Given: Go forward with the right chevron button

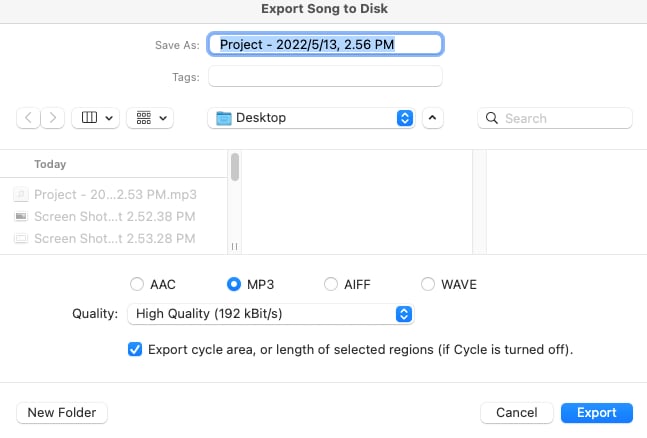Looking at the screenshot, I should click(52, 118).
